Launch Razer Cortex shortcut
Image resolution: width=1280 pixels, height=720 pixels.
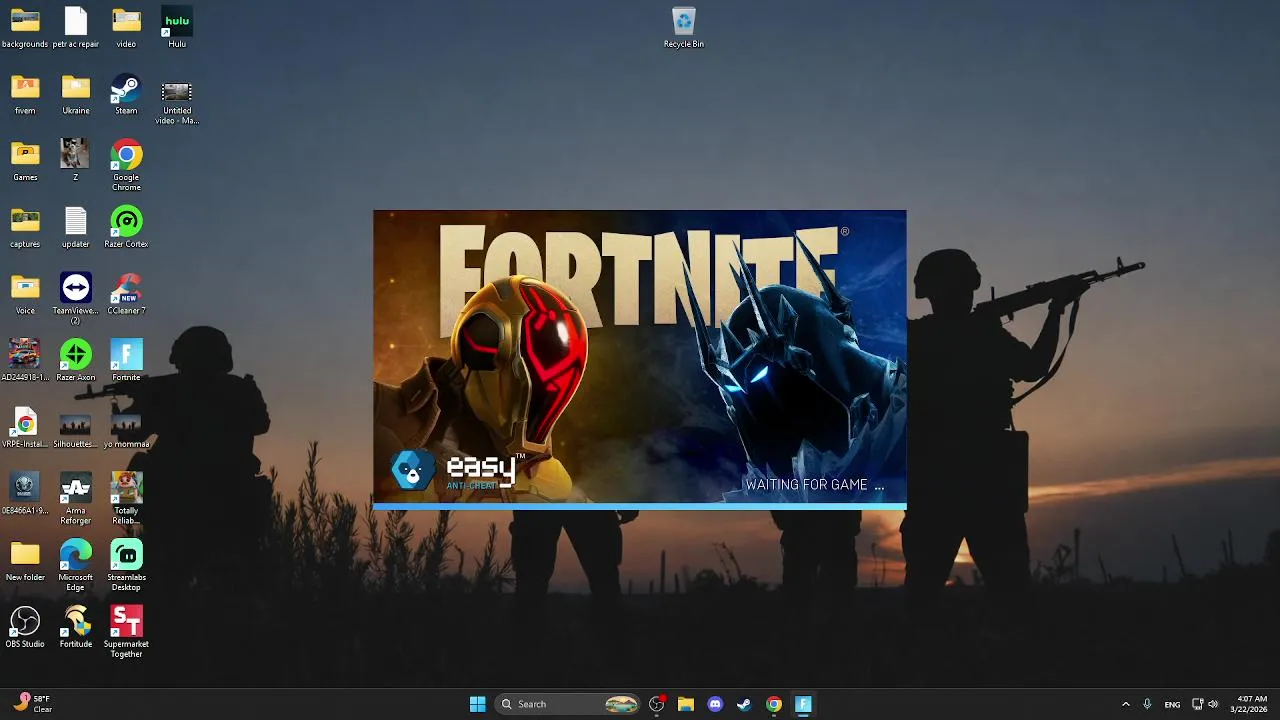[126, 228]
